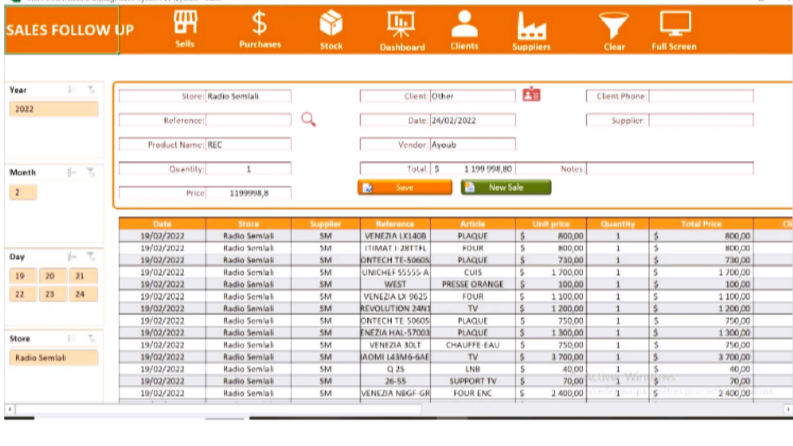Click the ITIMAT I-28TTFL reference cell
Screen dimensions: 793x446
pos(395,248)
